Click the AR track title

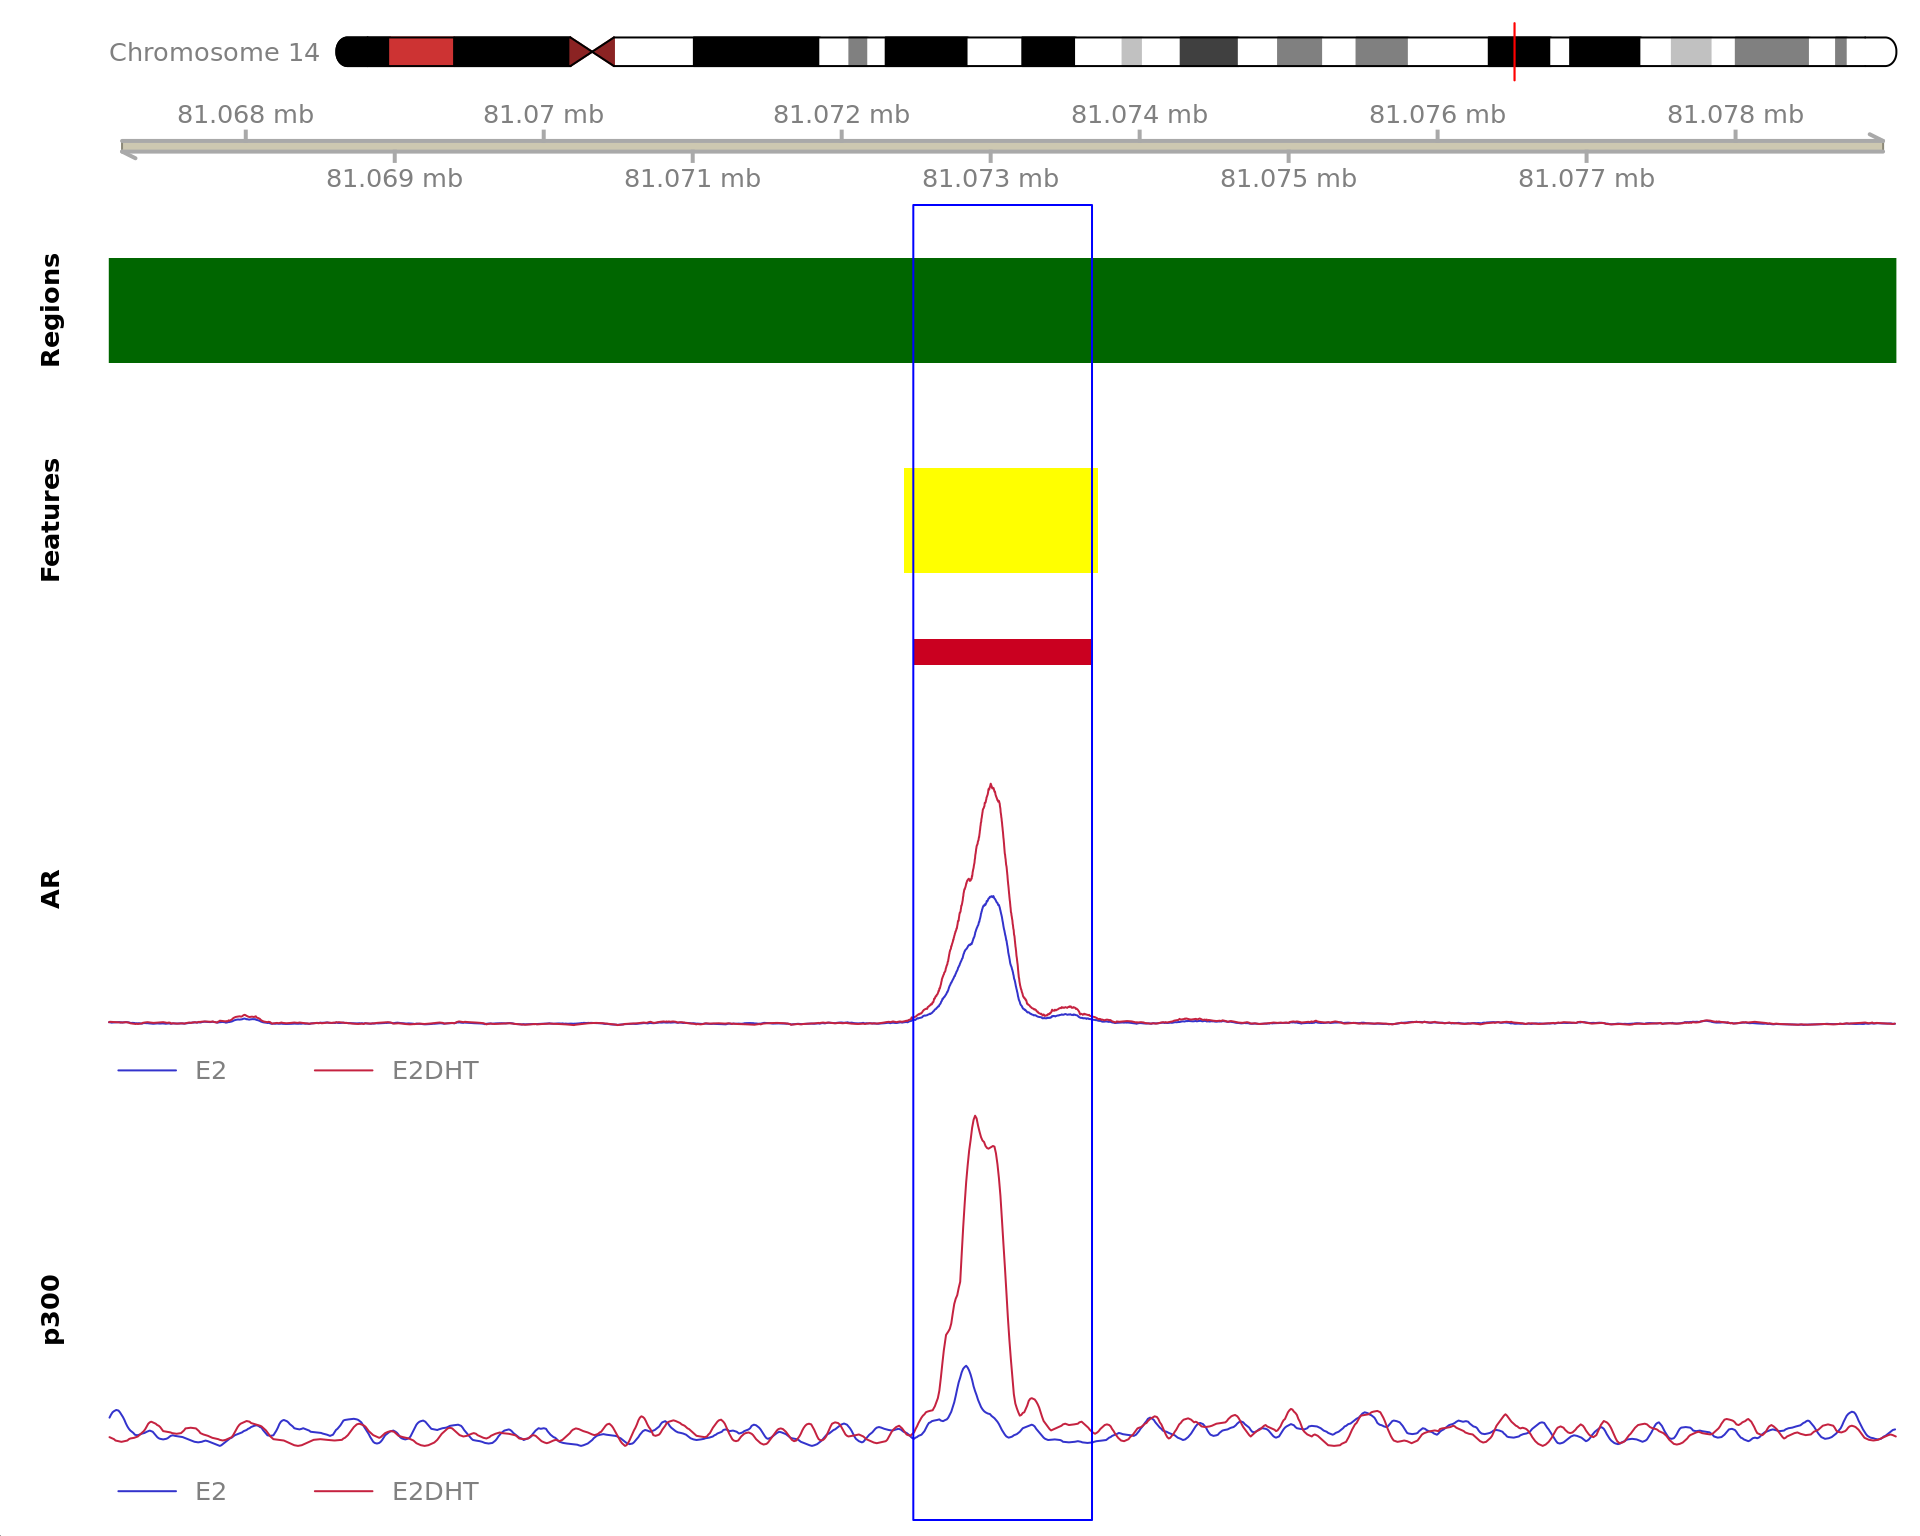click(50, 889)
